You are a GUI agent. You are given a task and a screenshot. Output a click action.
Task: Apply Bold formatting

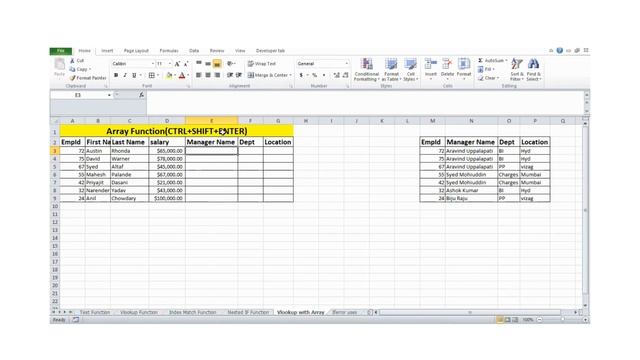pos(116,75)
